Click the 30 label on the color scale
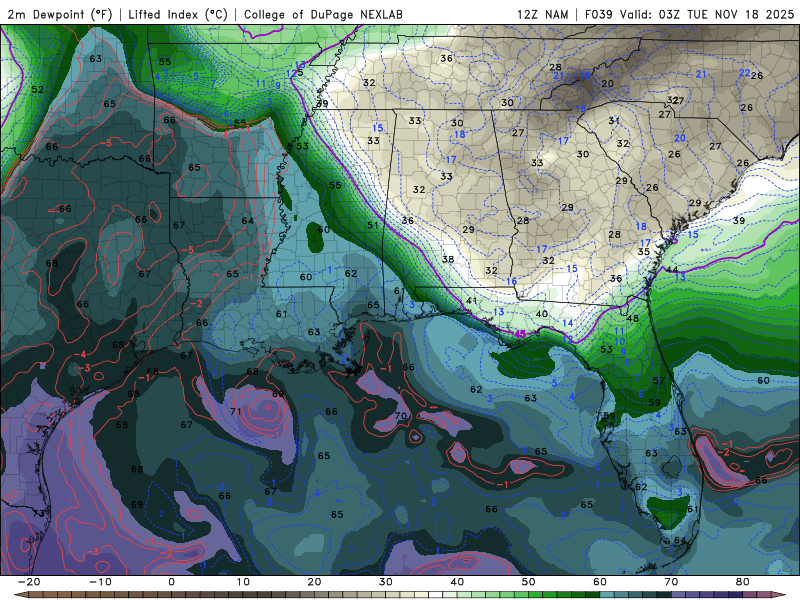This screenshot has width=800, height=600. tap(386, 582)
